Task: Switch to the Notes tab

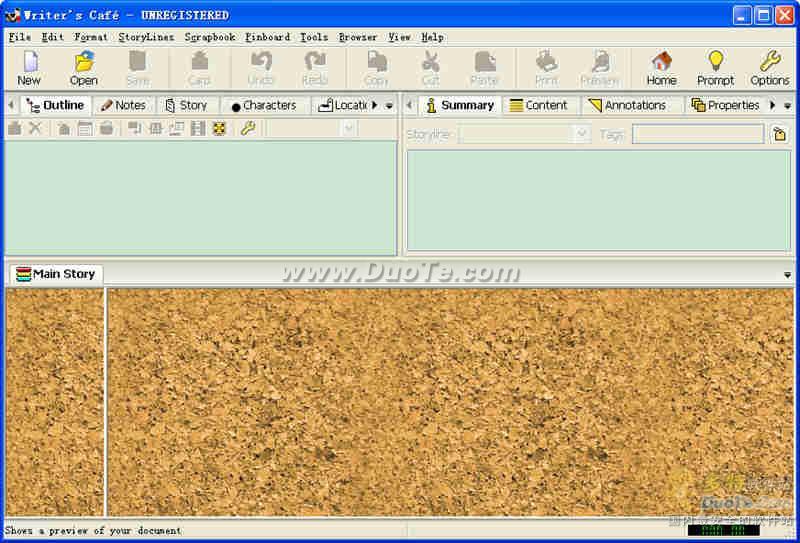Action: click(123, 106)
